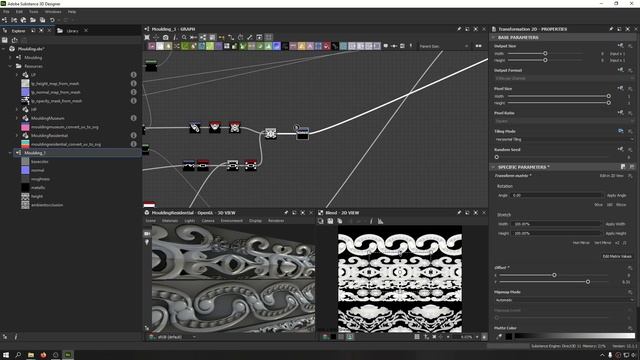Select the Transformation 2D node at the chain end

point(302,133)
